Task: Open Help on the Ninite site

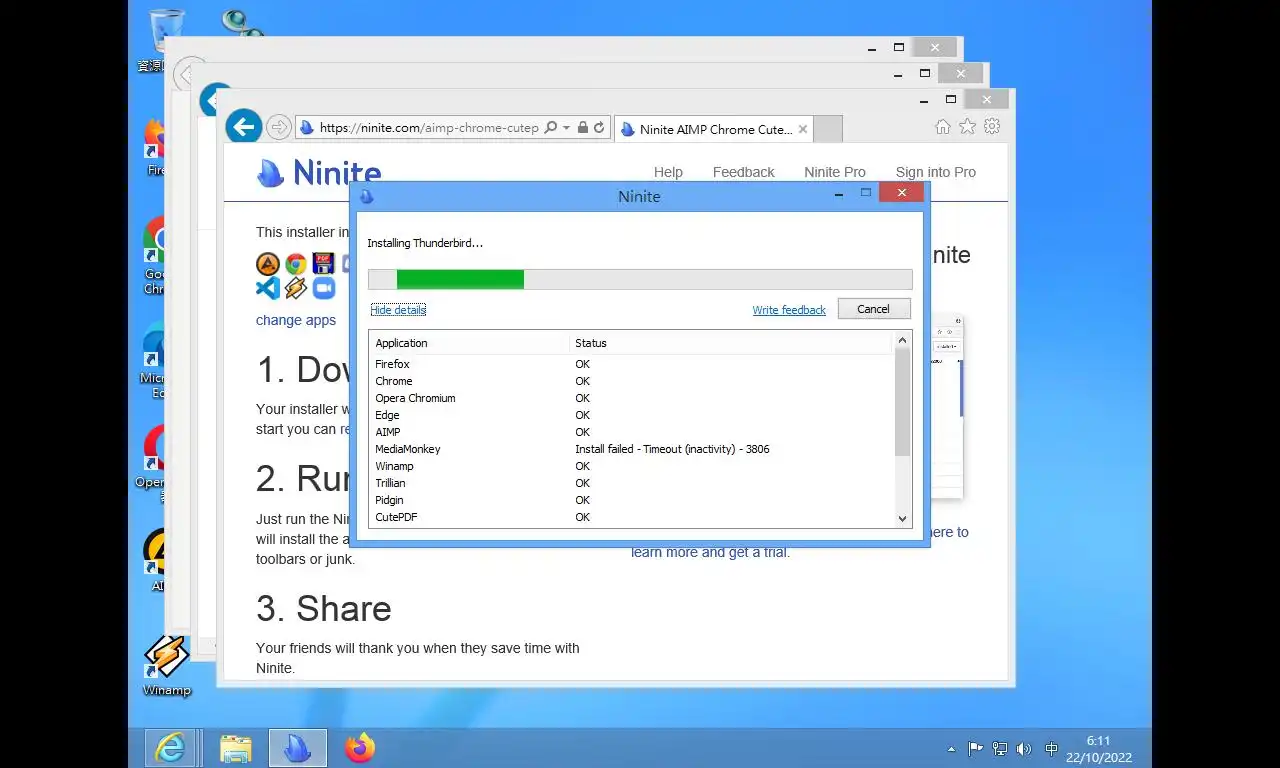Action: click(668, 172)
